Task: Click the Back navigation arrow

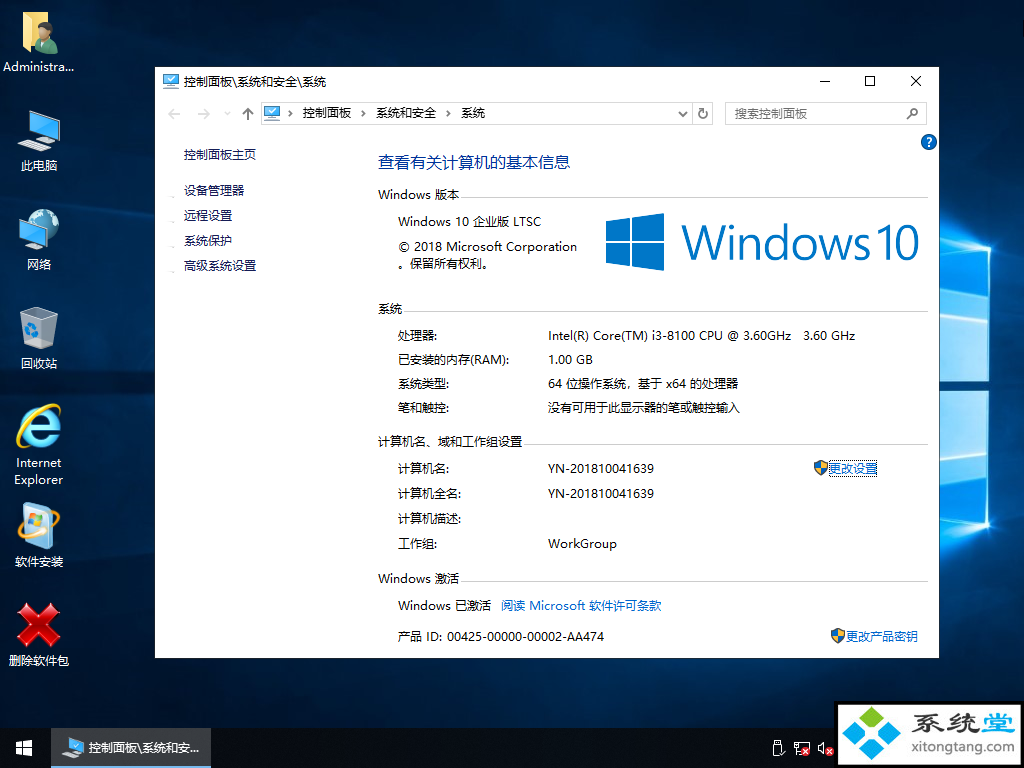Action: [174, 114]
